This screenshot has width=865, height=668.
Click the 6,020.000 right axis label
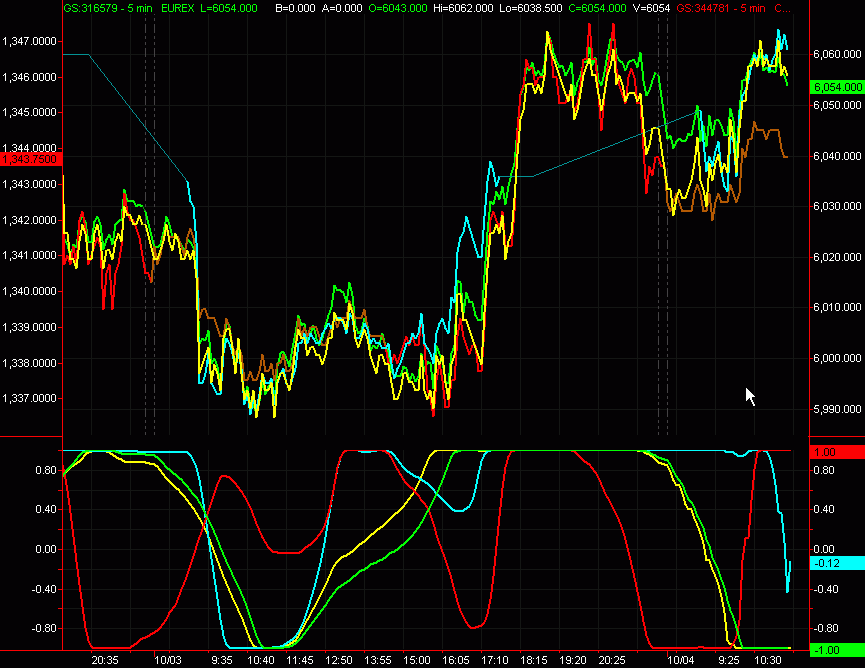point(837,257)
